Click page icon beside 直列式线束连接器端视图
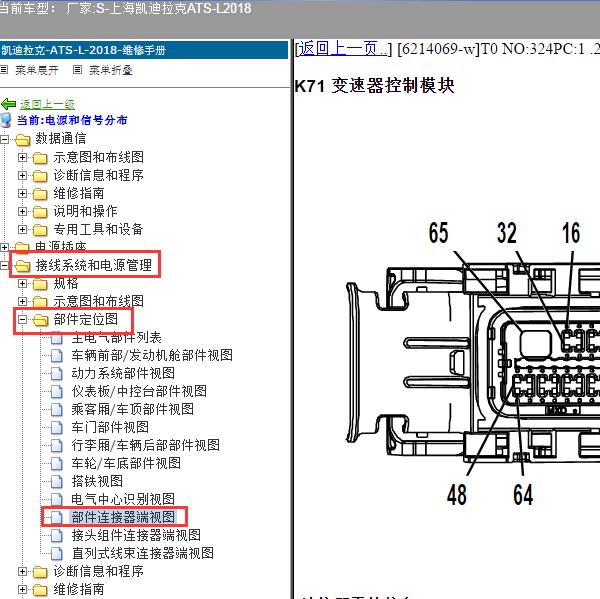600x599 pixels. 57,553
